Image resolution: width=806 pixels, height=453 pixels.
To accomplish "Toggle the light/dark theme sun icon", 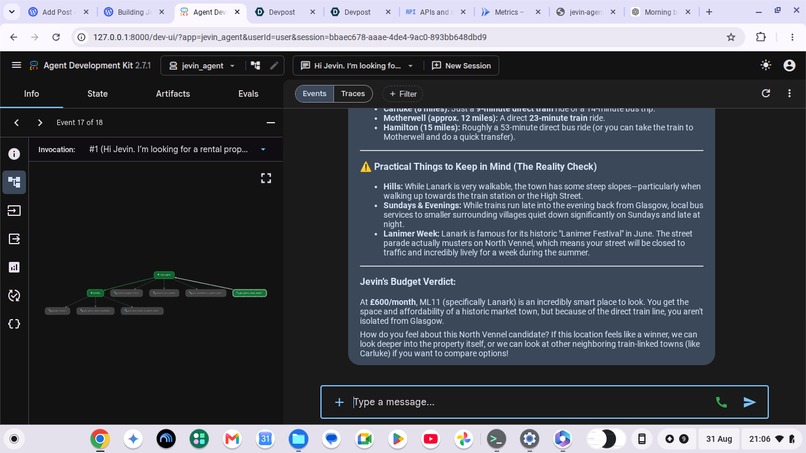I will coord(765,65).
